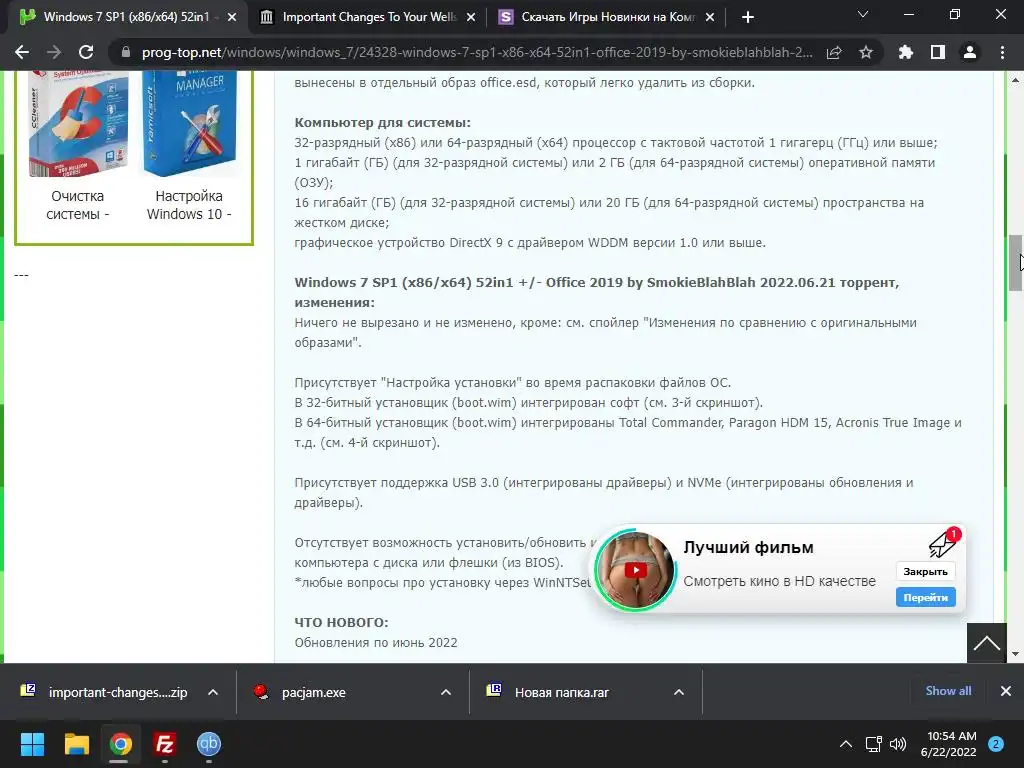Open the volume control in the tray

click(898, 744)
